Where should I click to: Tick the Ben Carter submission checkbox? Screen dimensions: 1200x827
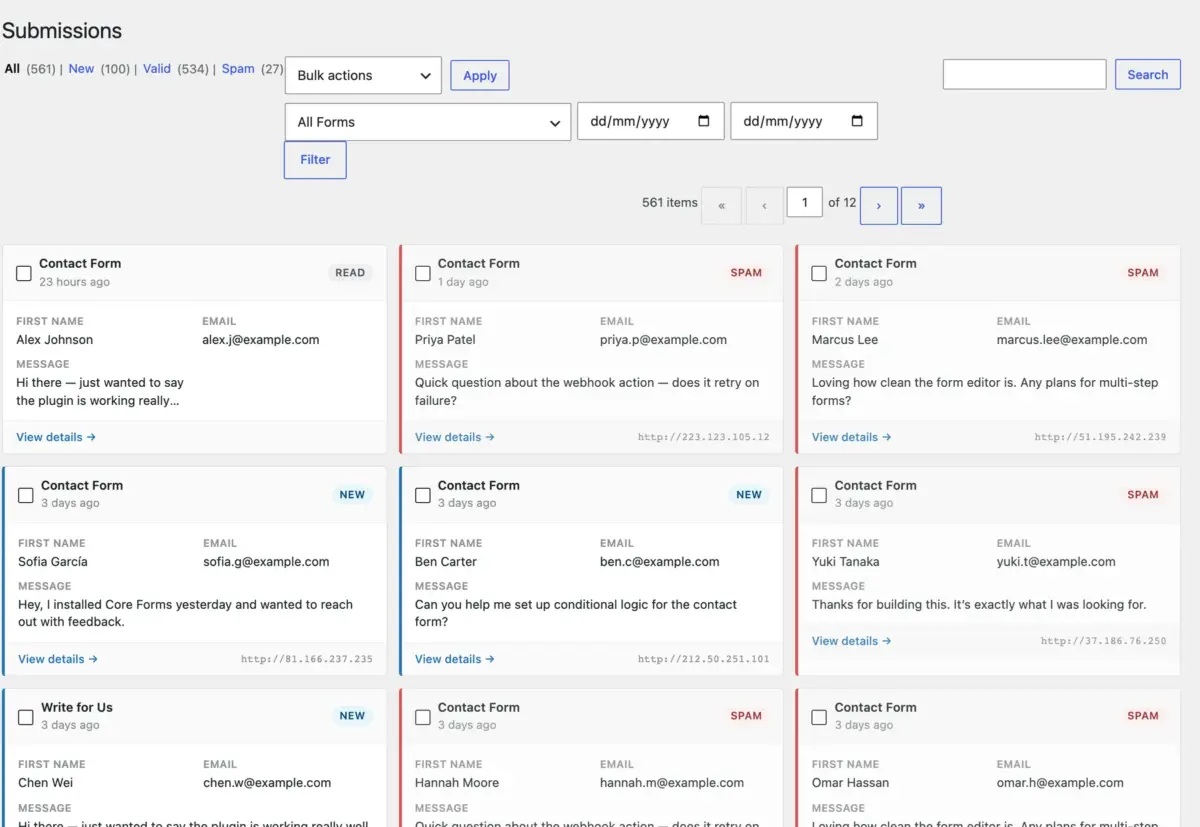tap(423, 495)
